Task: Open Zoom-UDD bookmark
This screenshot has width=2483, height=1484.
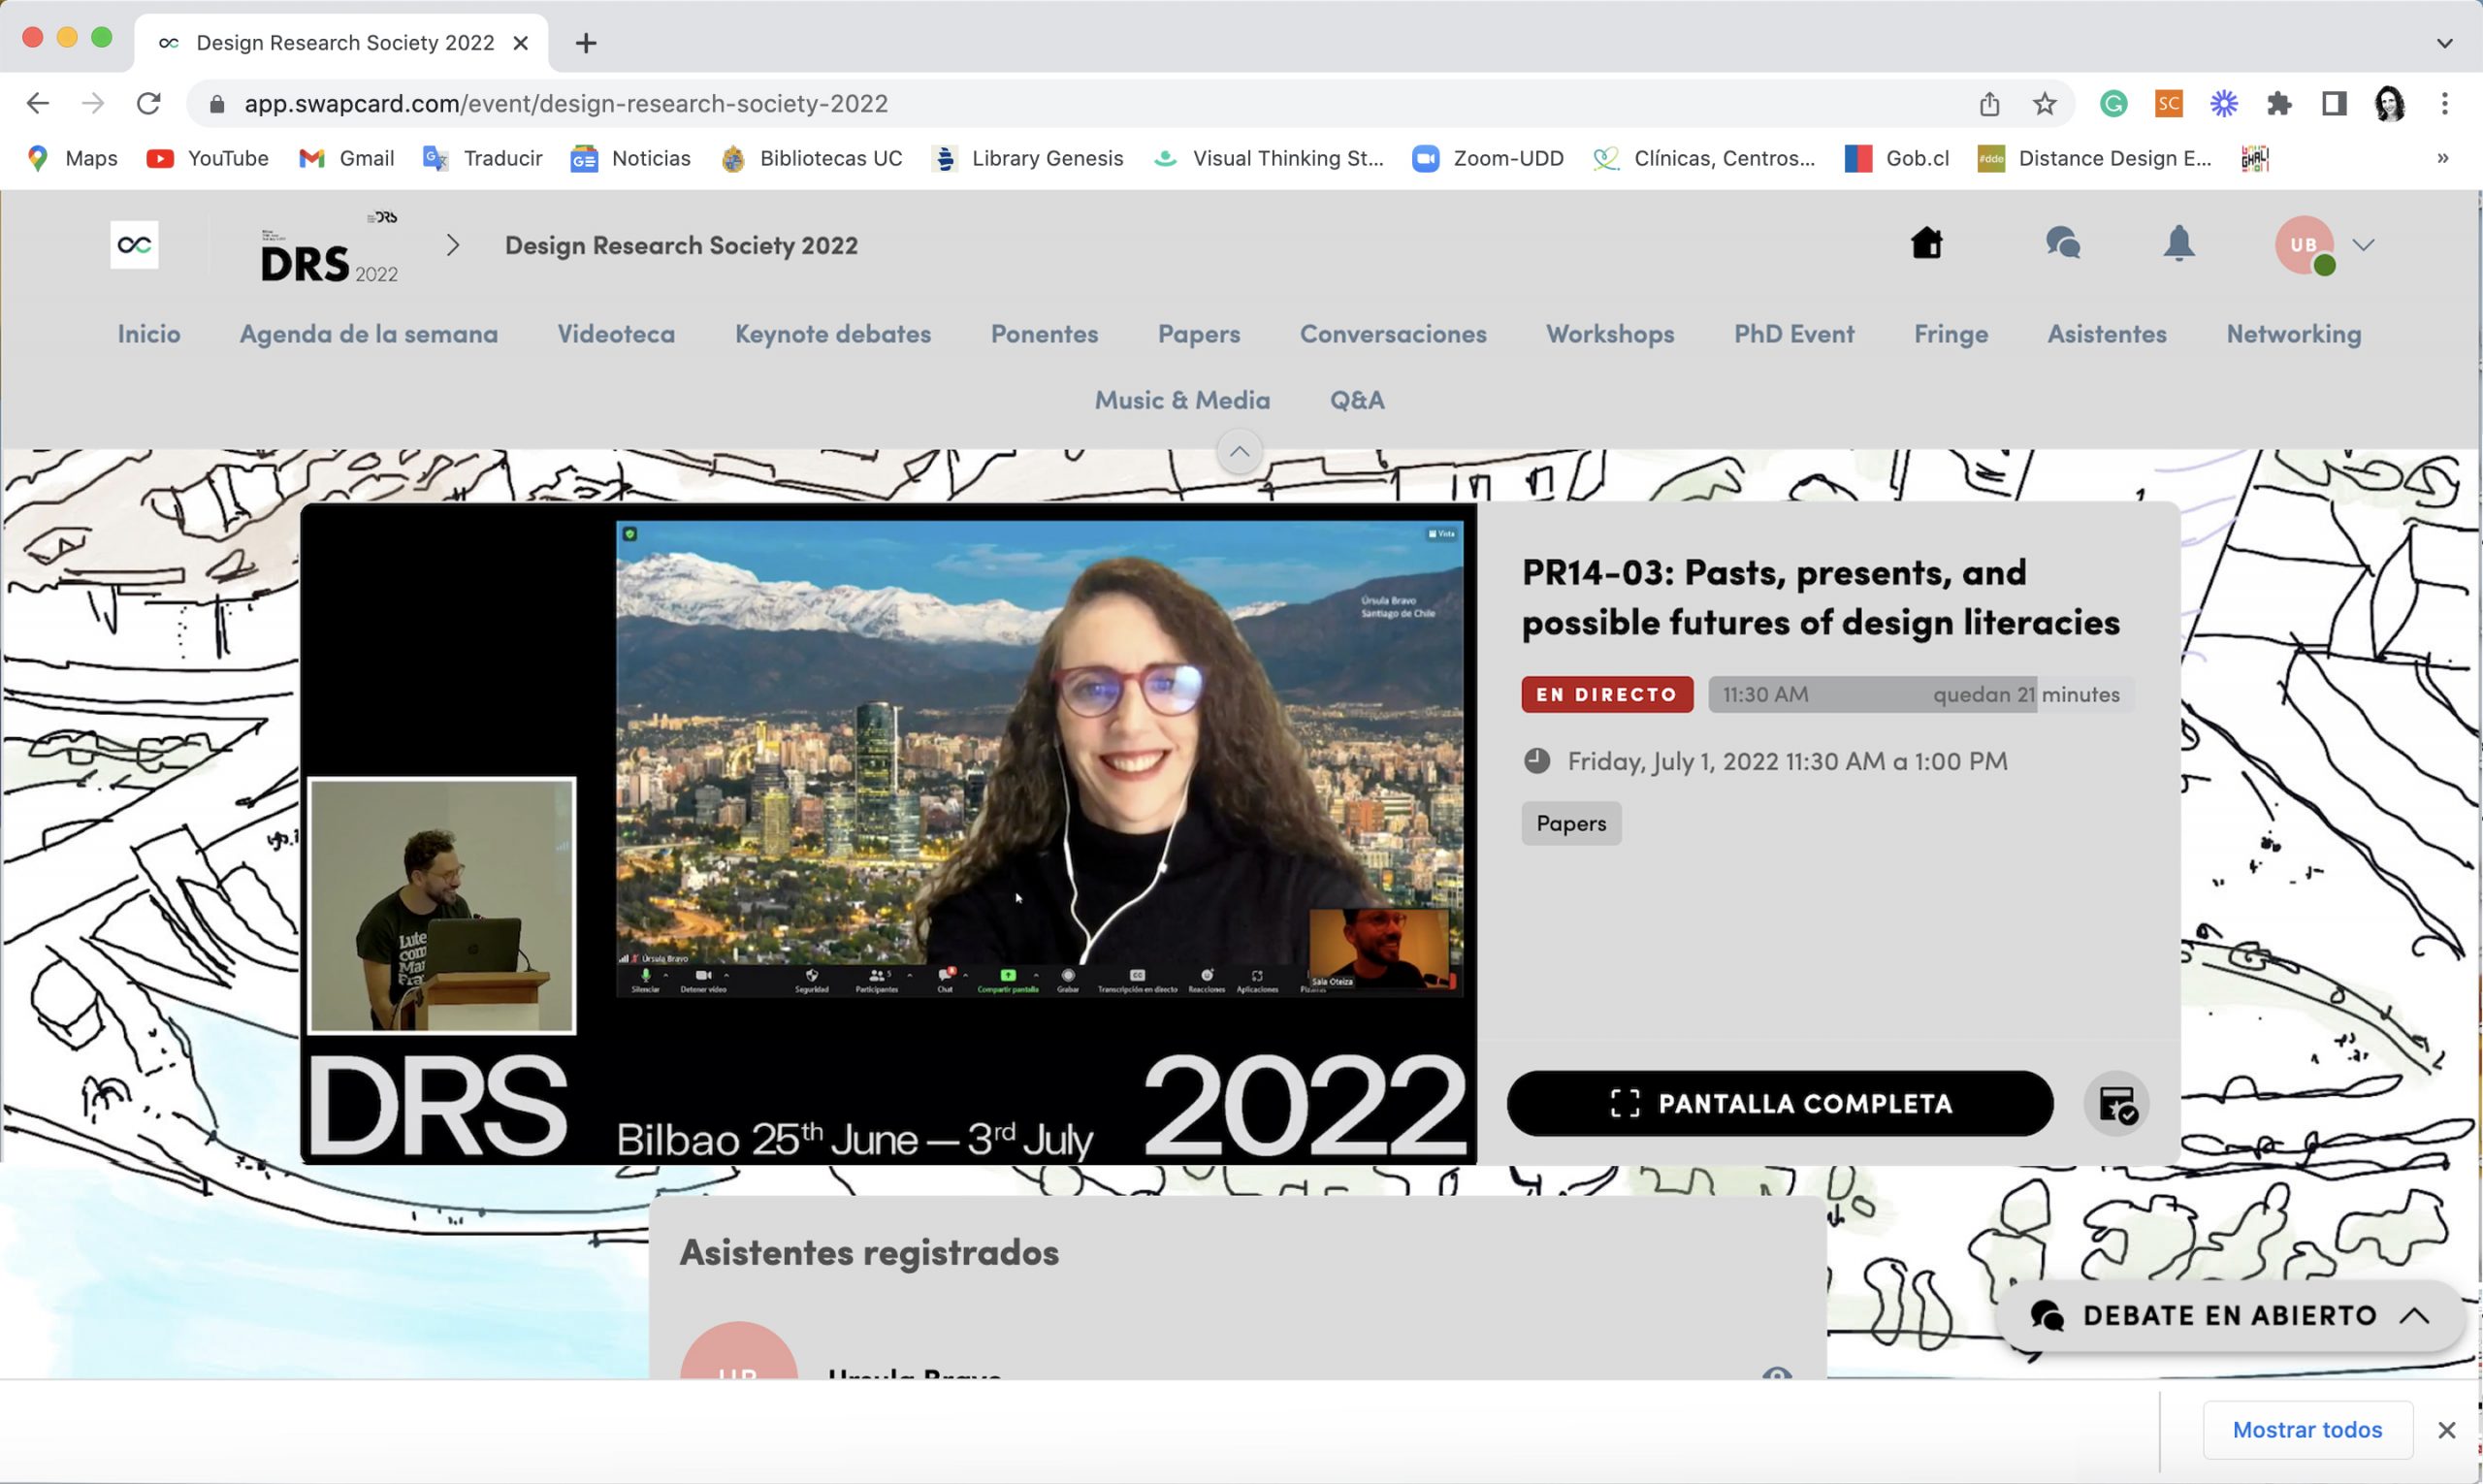Action: [x=1488, y=158]
